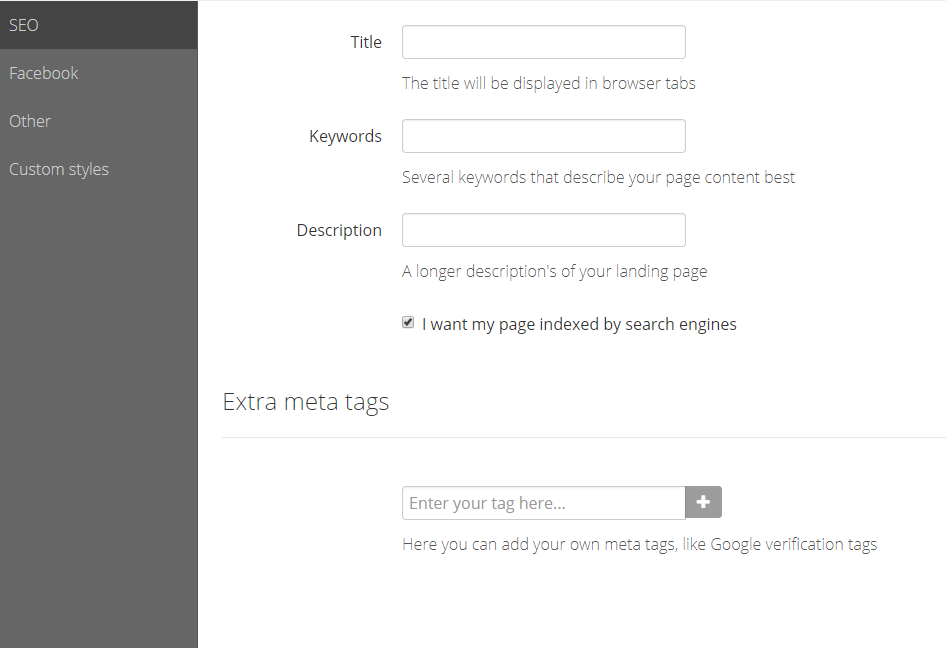Select the Other tab in sidebar
This screenshot has width=946, height=648.
pyautogui.click(x=98, y=121)
